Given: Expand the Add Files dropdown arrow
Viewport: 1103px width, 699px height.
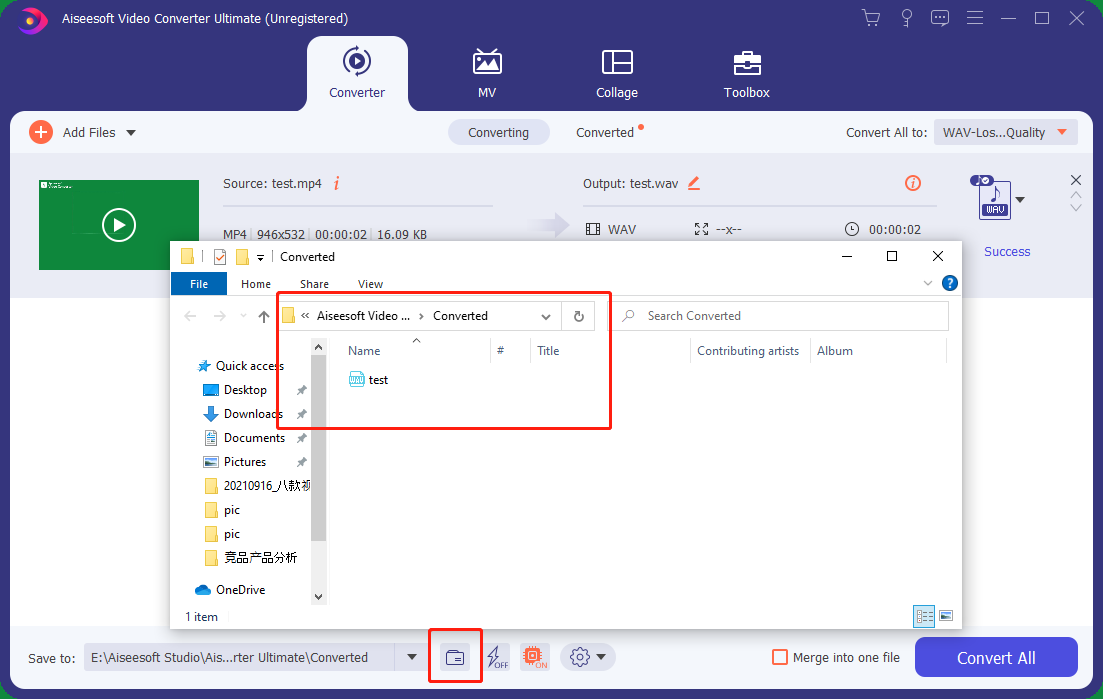Looking at the screenshot, I should point(131,133).
